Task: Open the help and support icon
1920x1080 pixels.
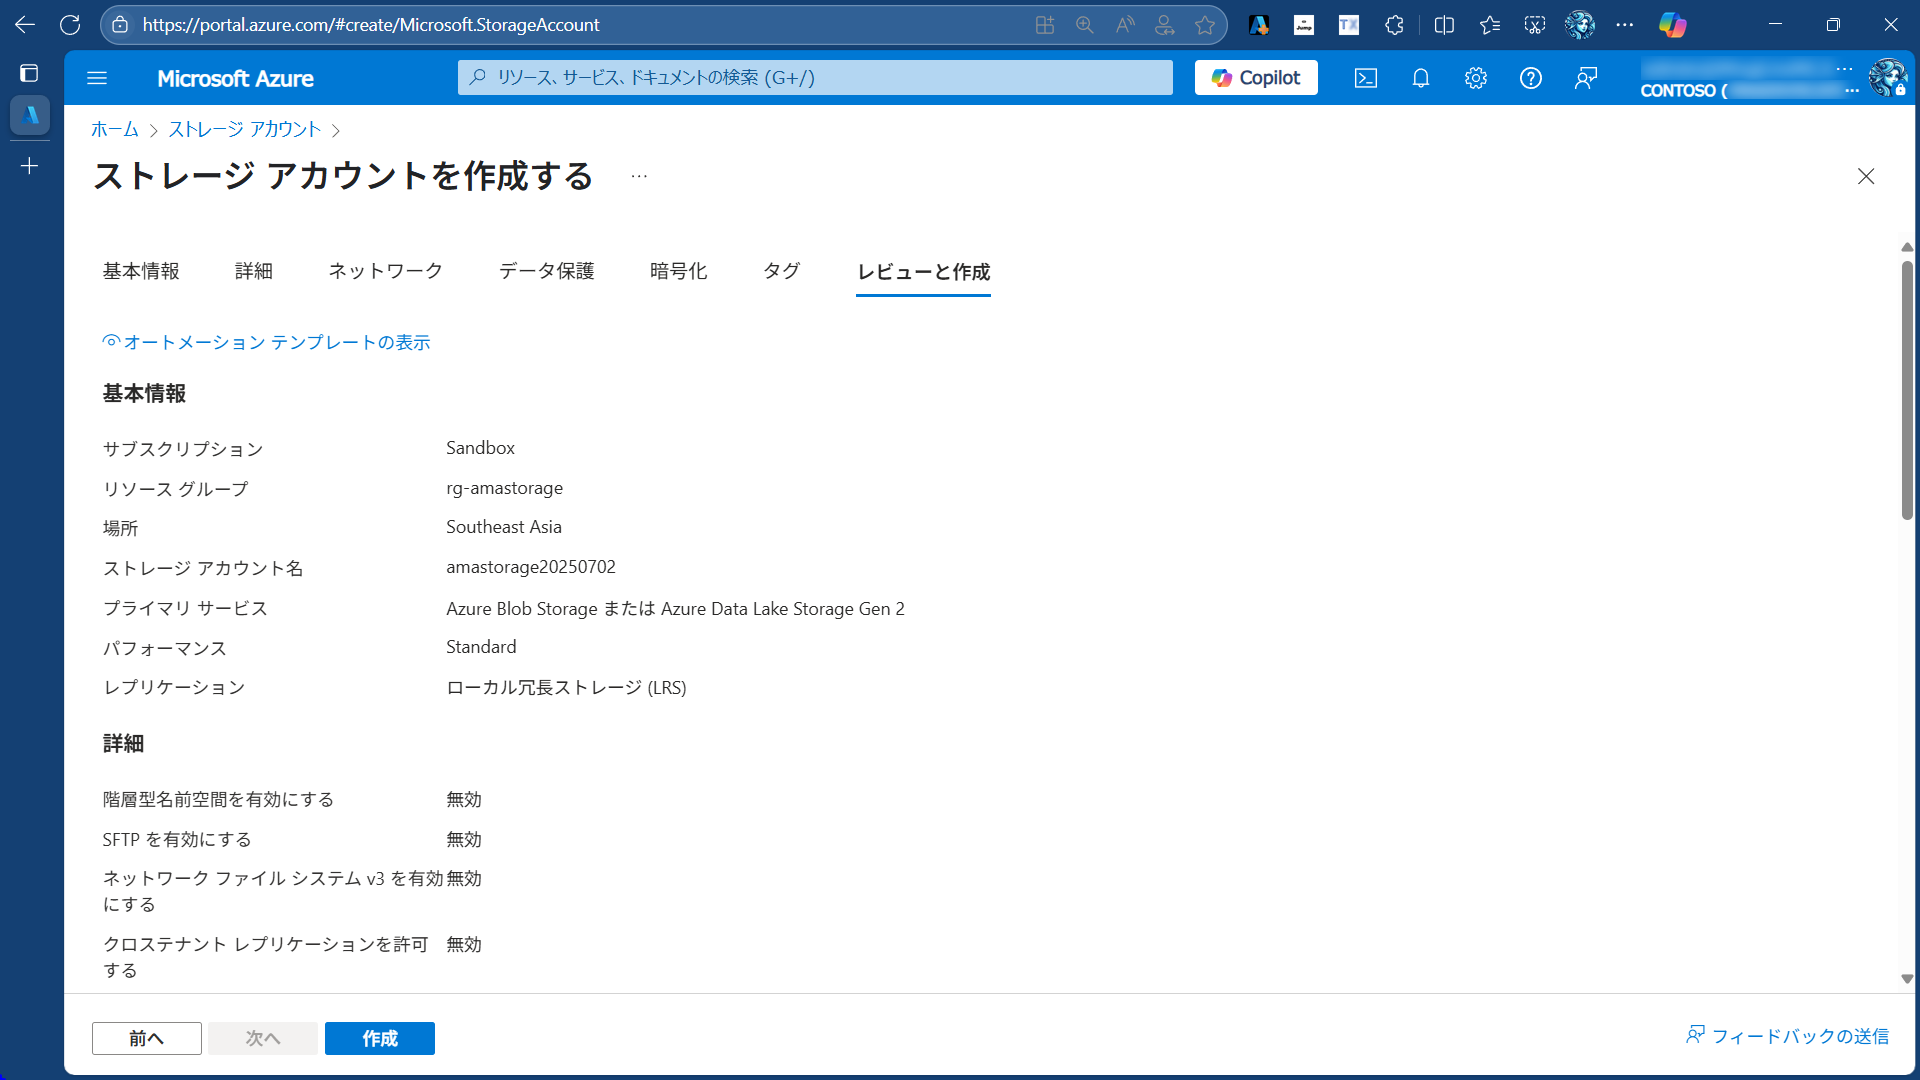Action: pos(1531,78)
